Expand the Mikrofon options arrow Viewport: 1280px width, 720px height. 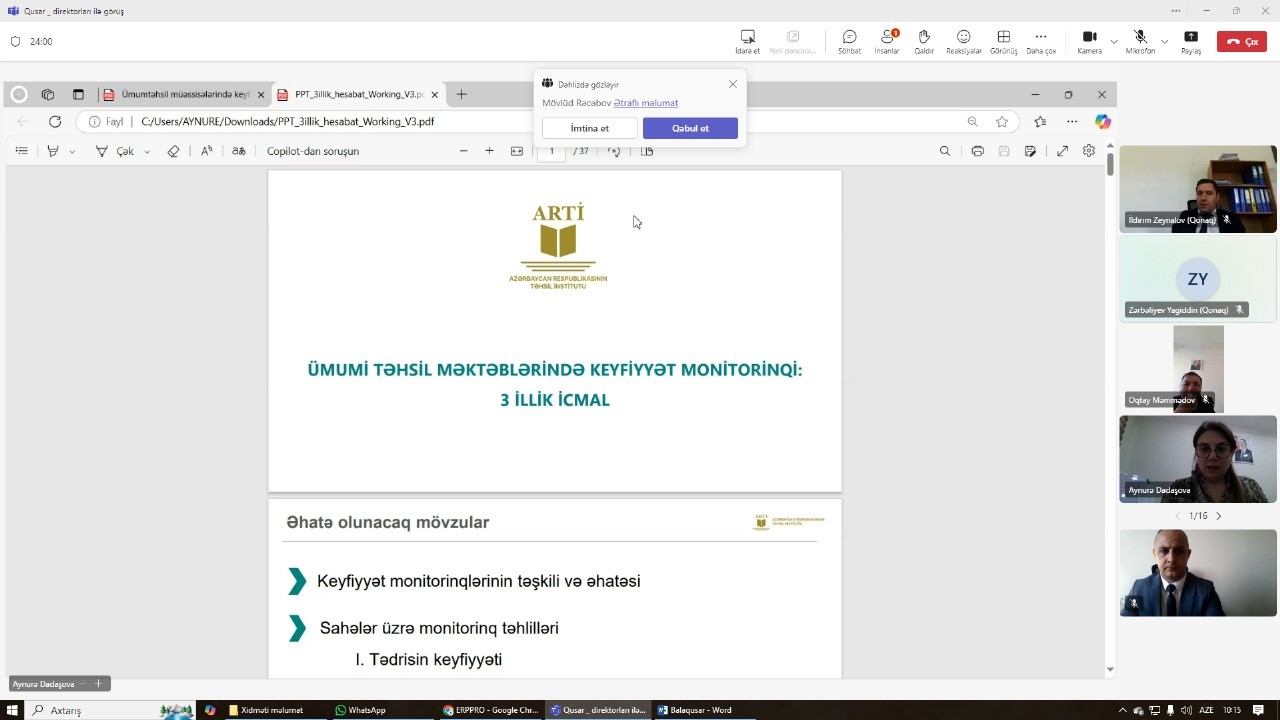tap(1164, 42)
